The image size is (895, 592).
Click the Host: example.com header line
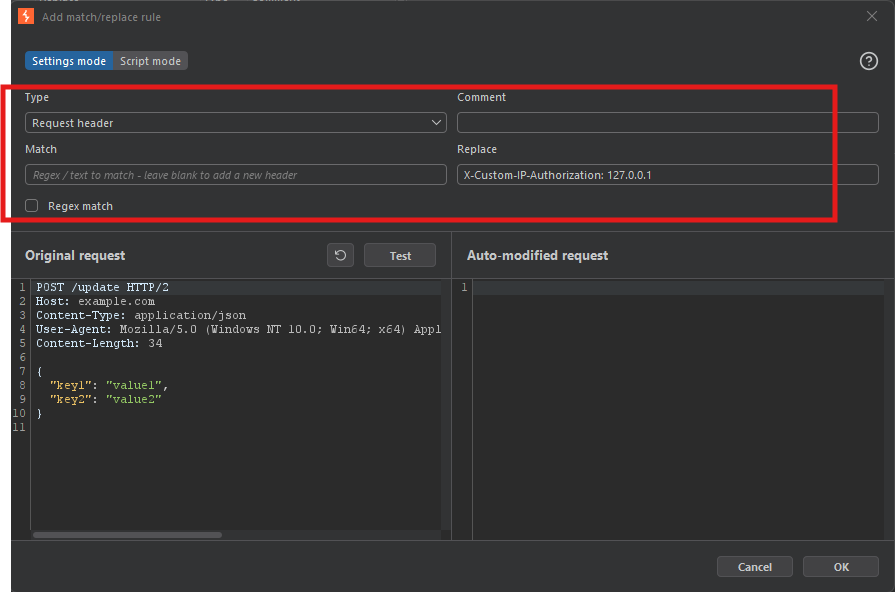[95, 301]
